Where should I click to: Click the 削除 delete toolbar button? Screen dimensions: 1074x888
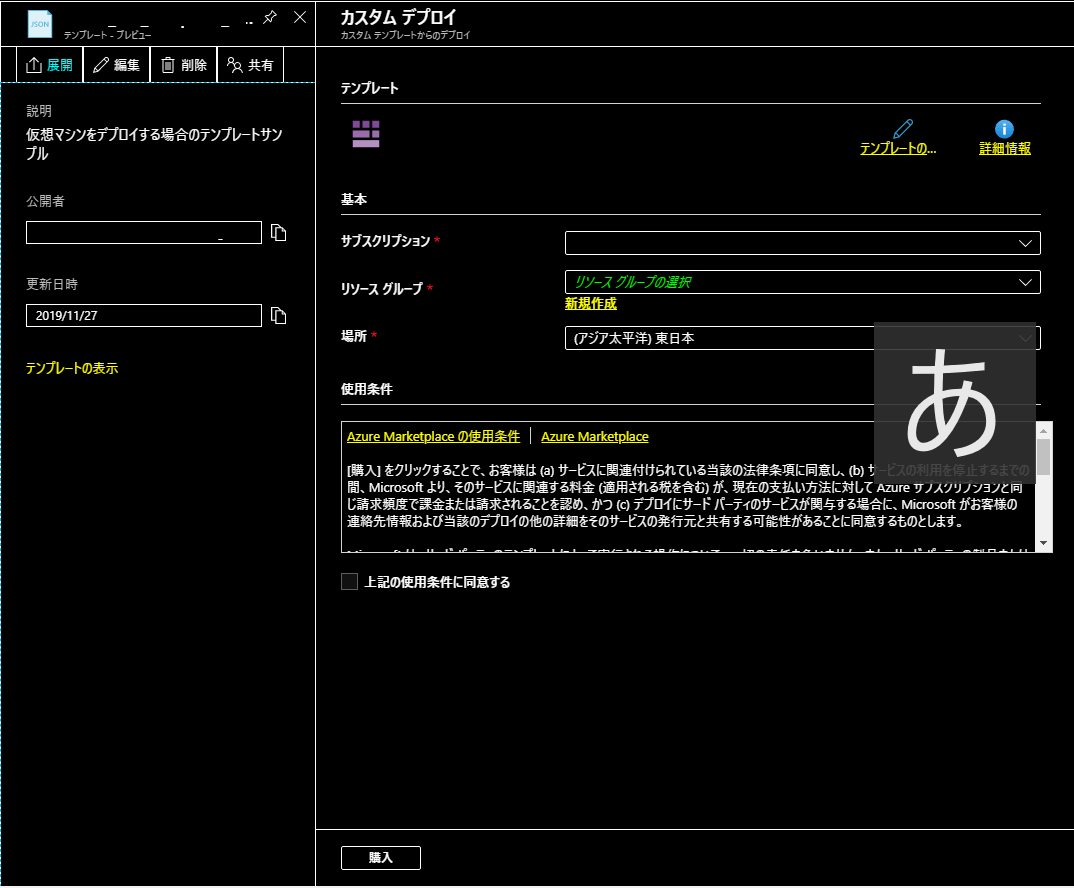pos(184,65)
